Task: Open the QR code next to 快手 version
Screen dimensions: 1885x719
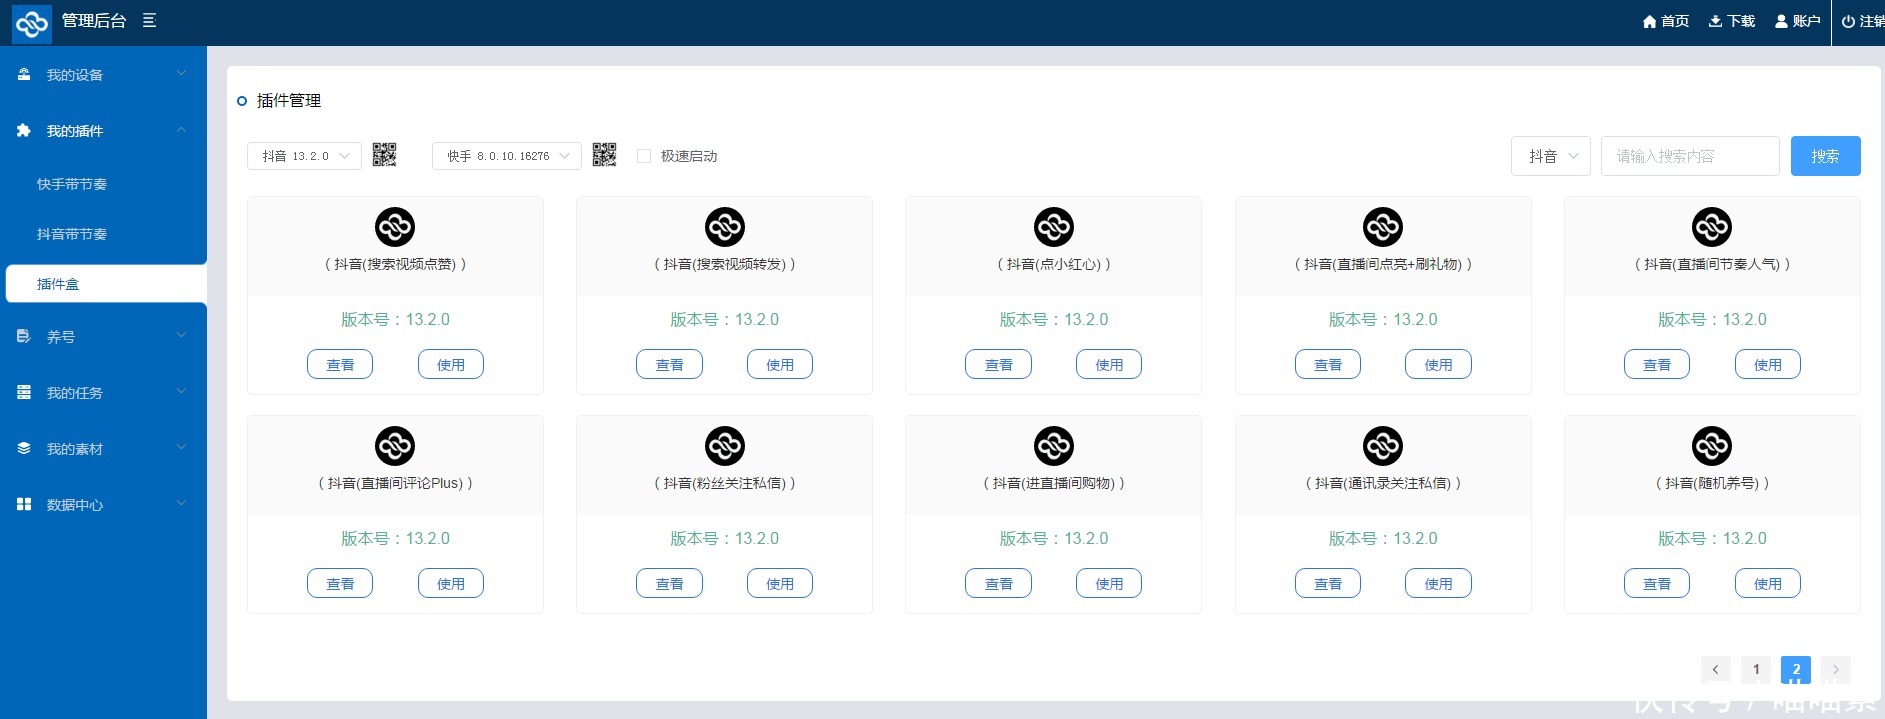Action: pyautogui.click(x=604, y=155)
